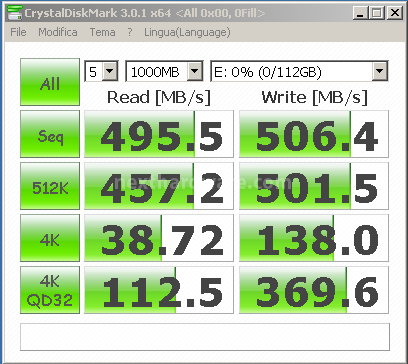Start the 4K QD32 benchmark test
408x364 pixels.
[50, 290]
